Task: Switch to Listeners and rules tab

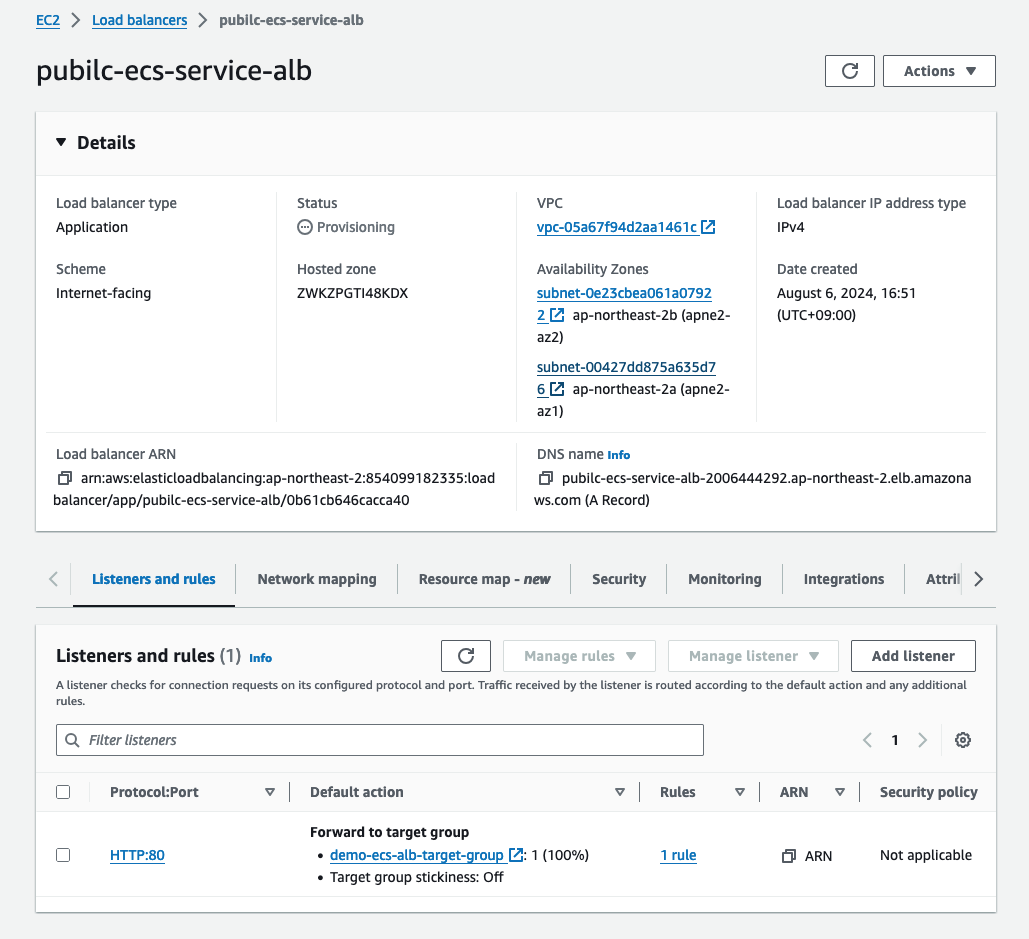Action: [x=154, y=579]
